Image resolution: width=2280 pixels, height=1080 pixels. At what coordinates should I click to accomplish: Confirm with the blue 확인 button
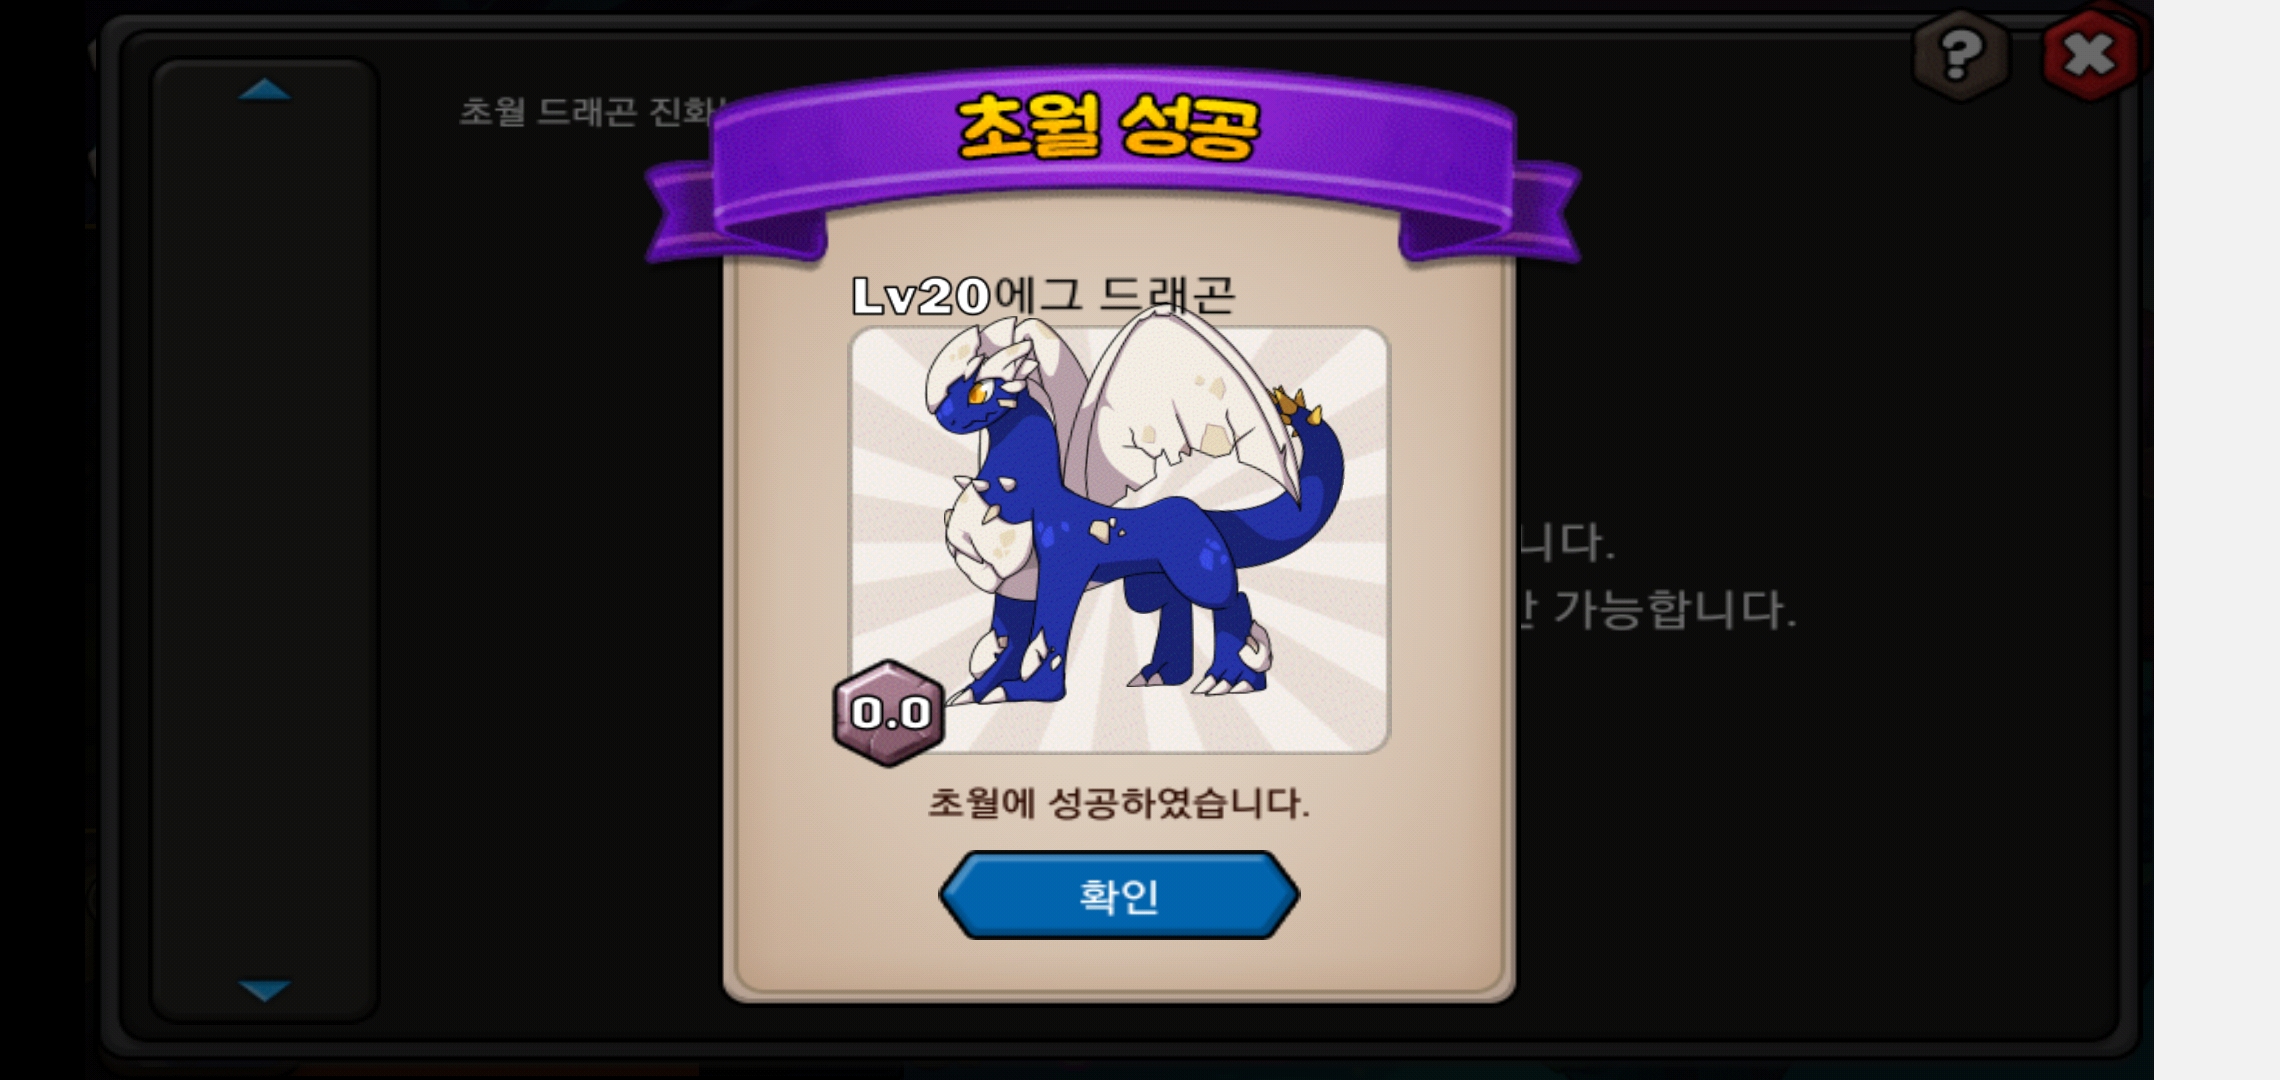click(1119, 895)
